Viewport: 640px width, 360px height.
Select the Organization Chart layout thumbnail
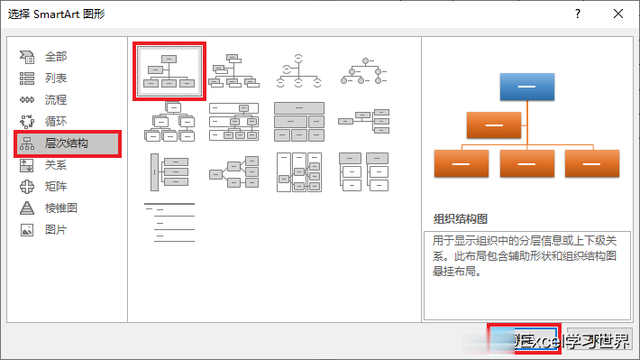tap(169, 71)
